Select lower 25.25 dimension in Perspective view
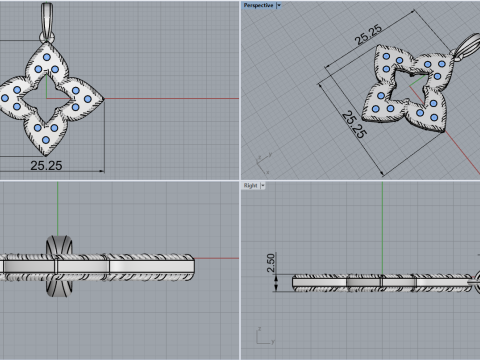This screenshot has width=480, height=360. coord(354,124)
